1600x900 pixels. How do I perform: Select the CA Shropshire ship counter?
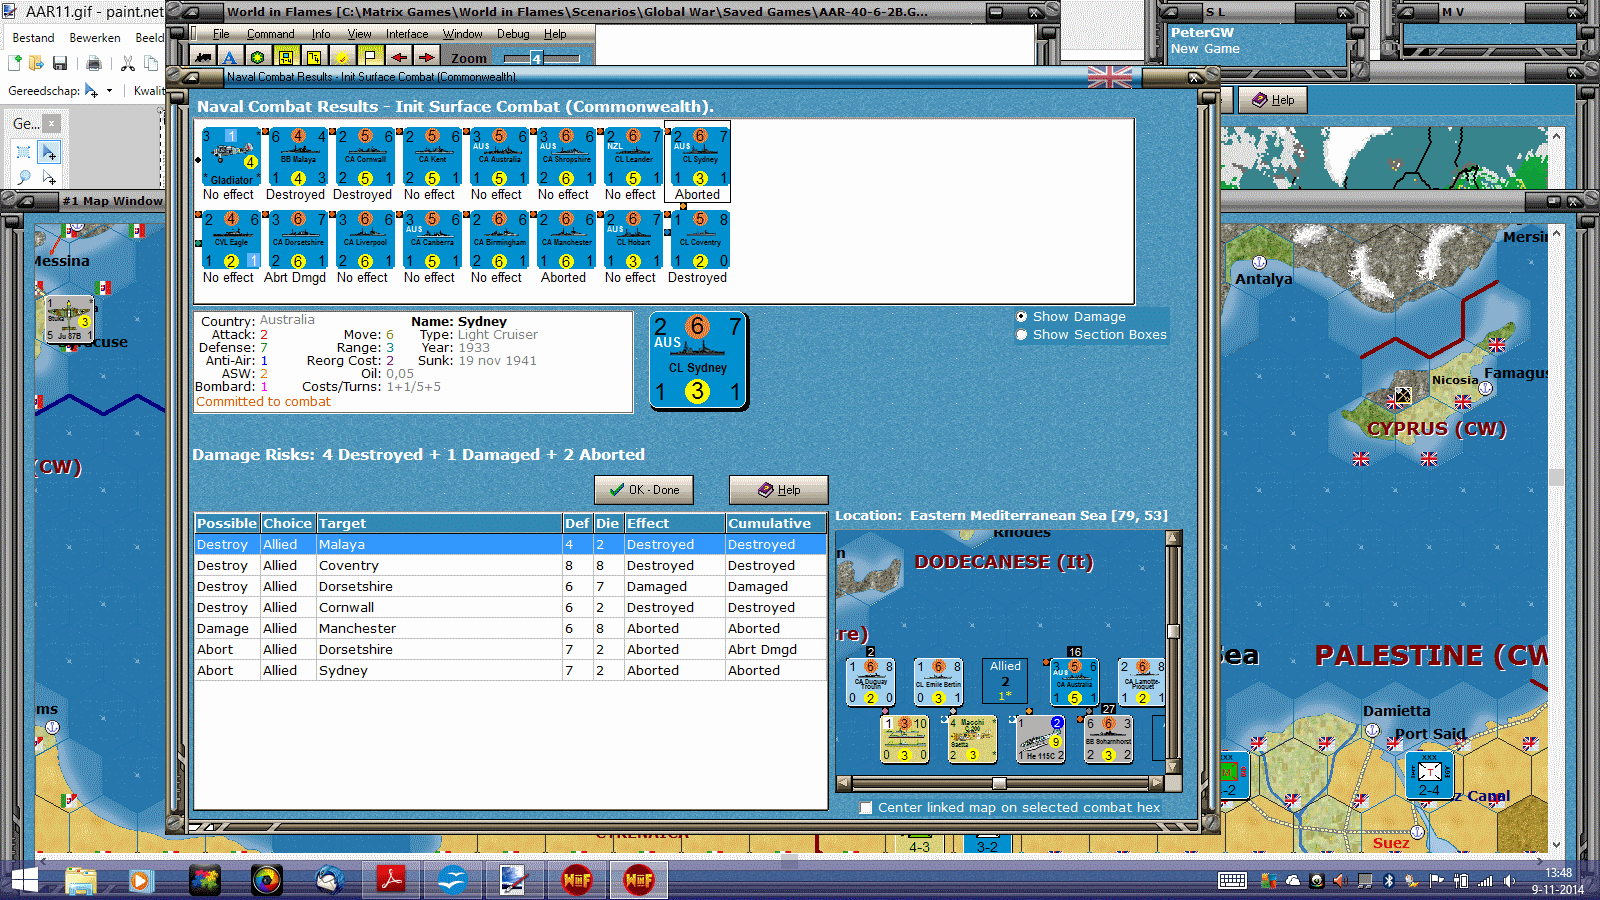coord(566,157)
